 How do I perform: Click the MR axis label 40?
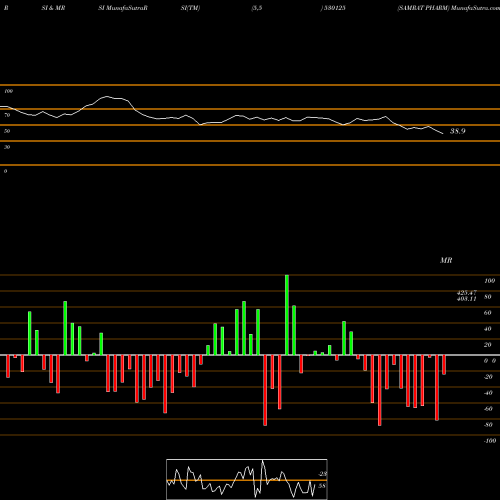[488, 329]
